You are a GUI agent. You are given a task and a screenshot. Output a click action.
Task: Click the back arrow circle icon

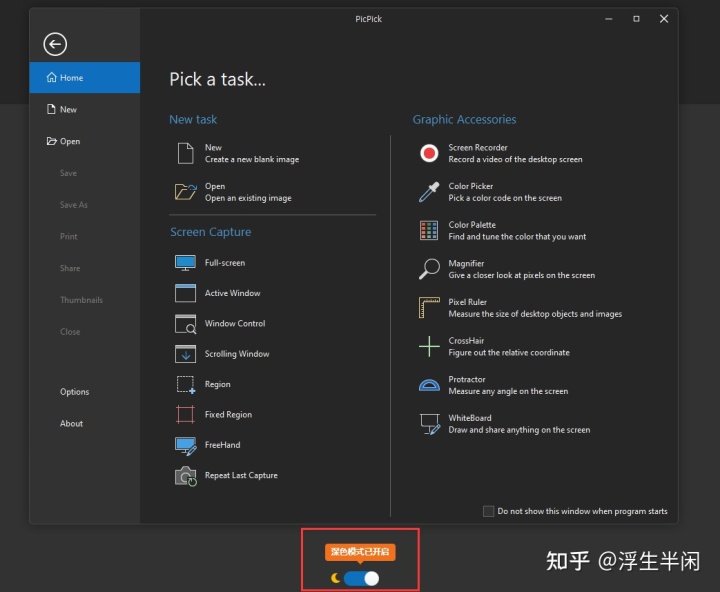[55, 44]
